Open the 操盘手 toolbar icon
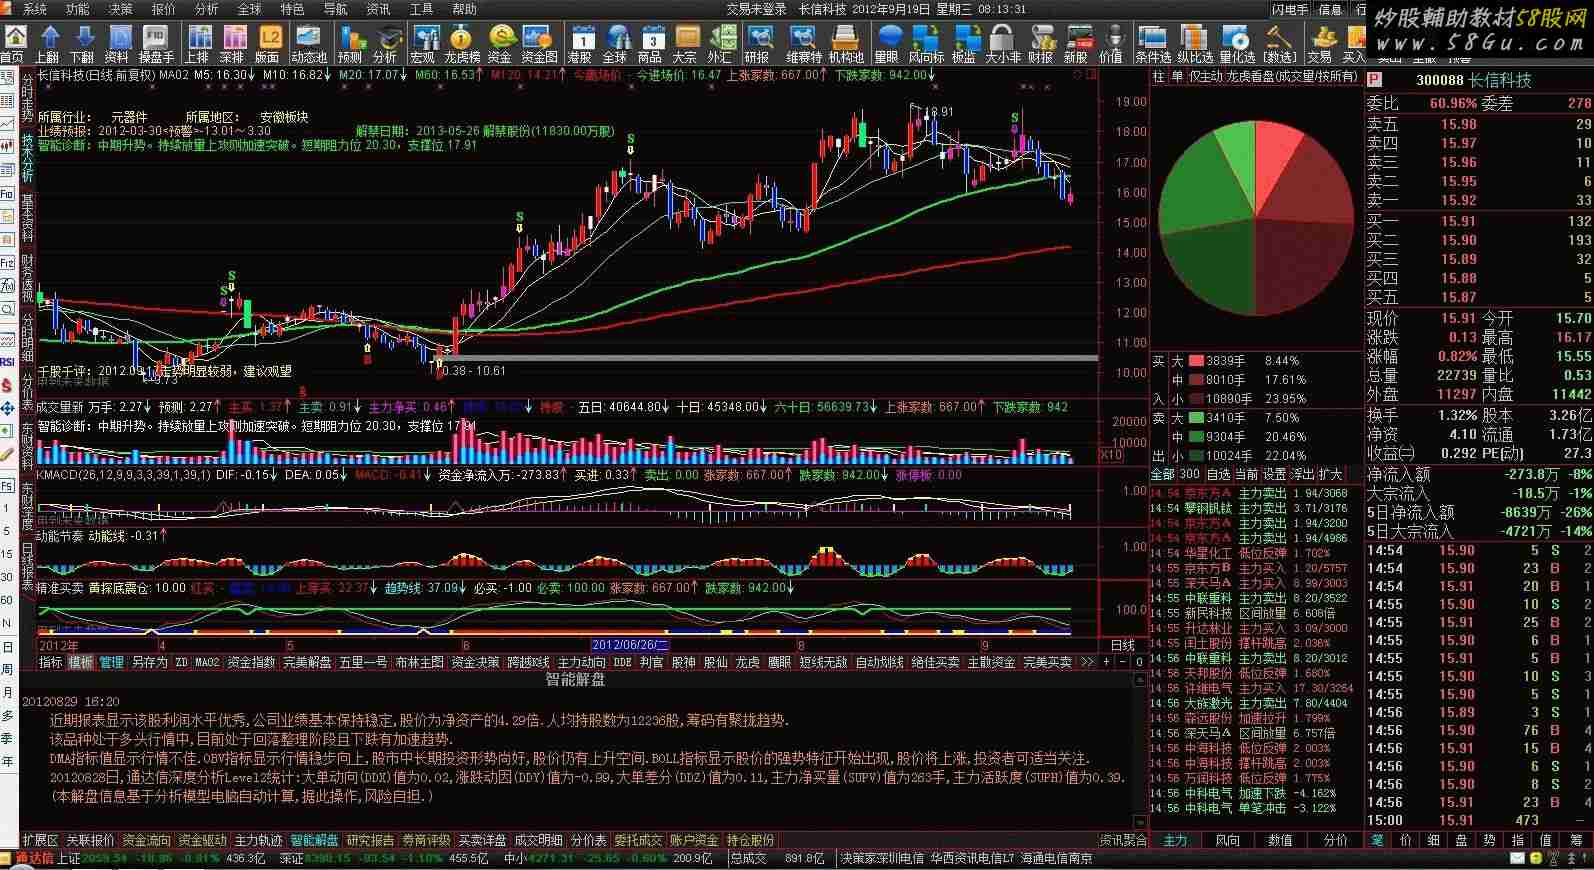Viewport: 1594px width, 870px height. (x=156, y=44)
